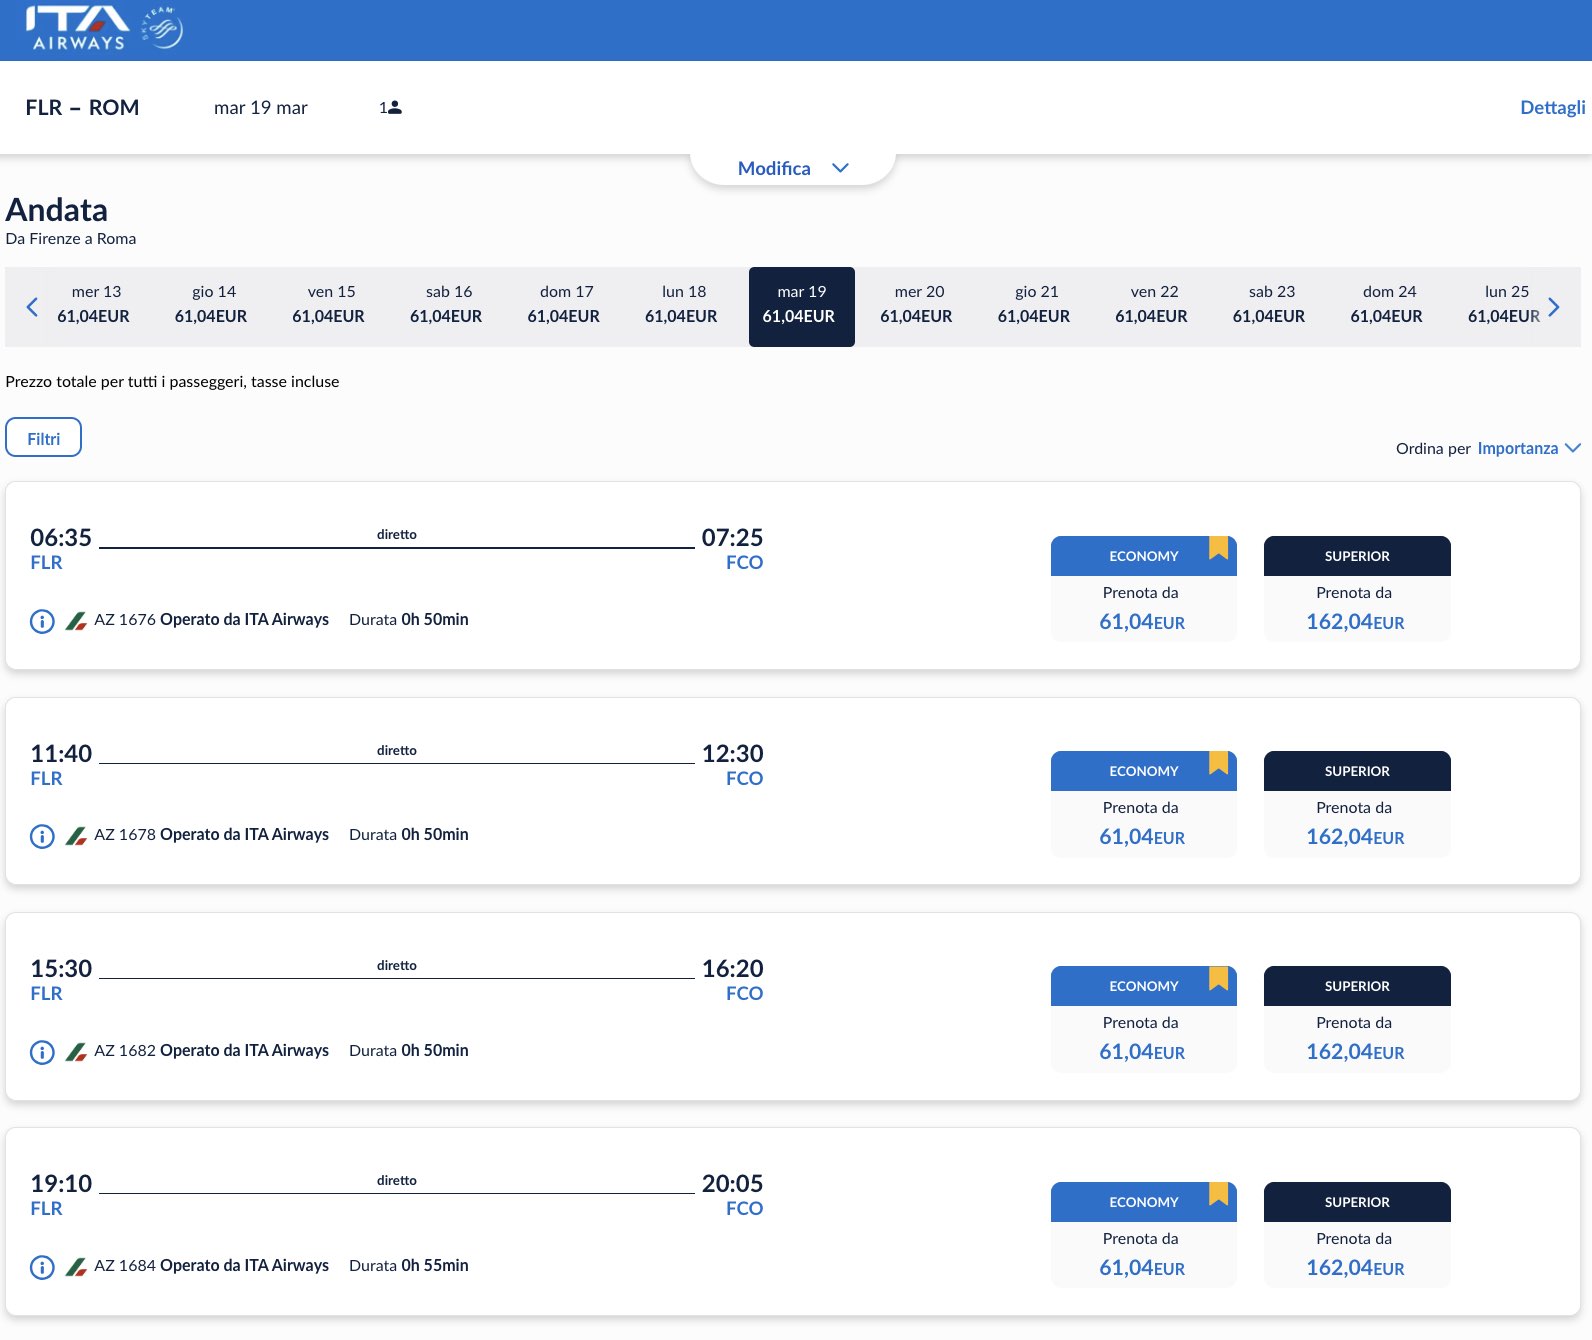
Task: Choose Economy fare for 06:35 flight
Action: pos(1143,589)
